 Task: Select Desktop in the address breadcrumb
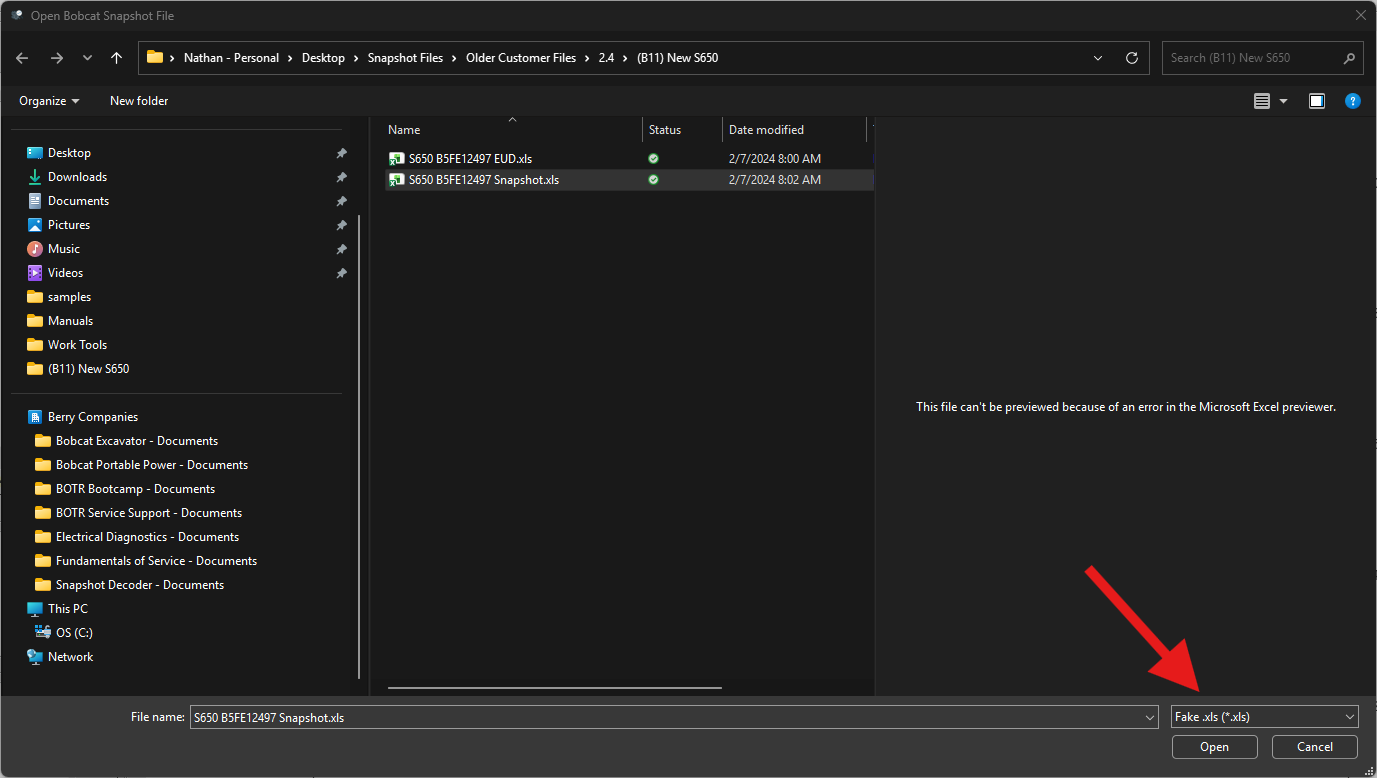[323, 58]
